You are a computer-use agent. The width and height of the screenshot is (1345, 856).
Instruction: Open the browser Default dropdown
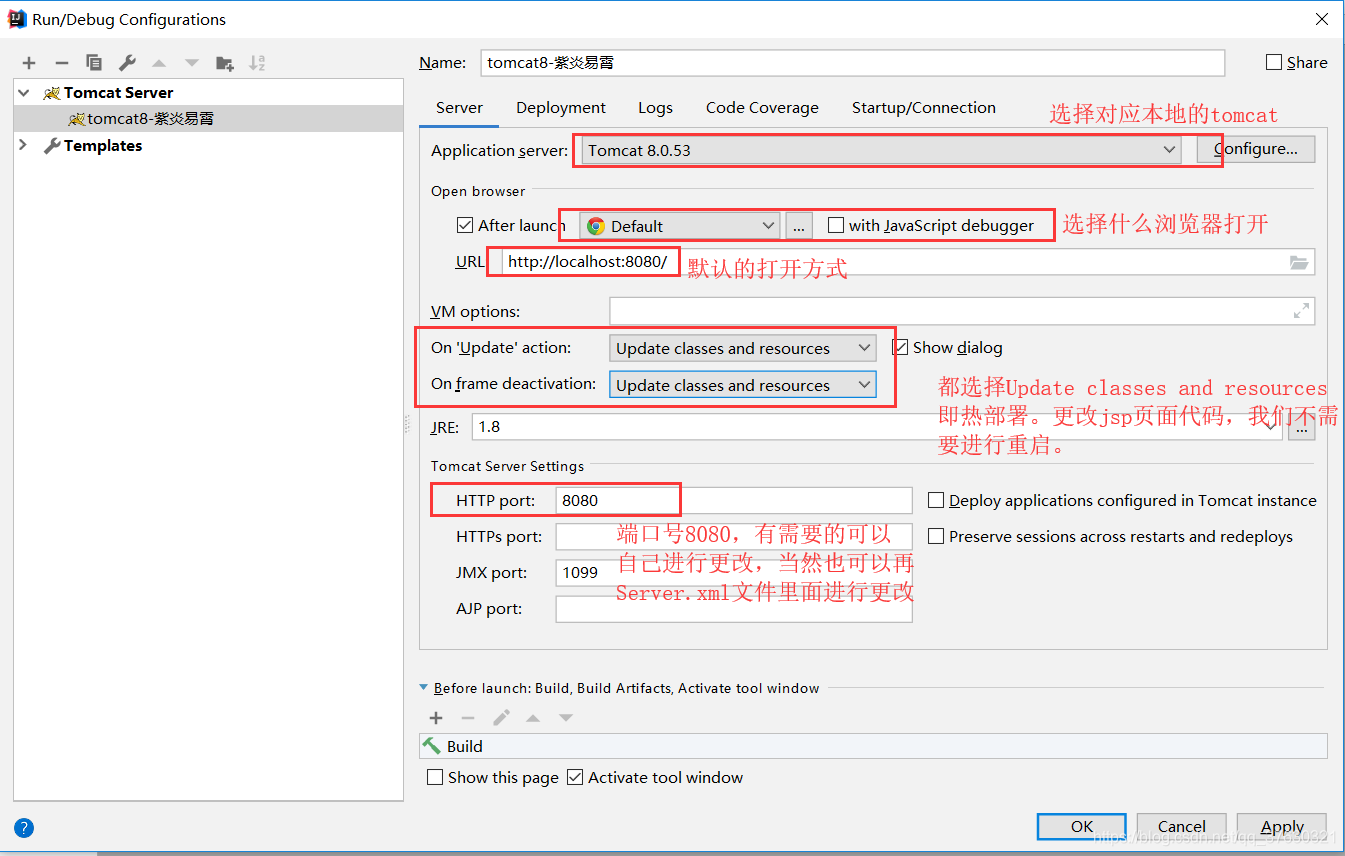point(681,226)
